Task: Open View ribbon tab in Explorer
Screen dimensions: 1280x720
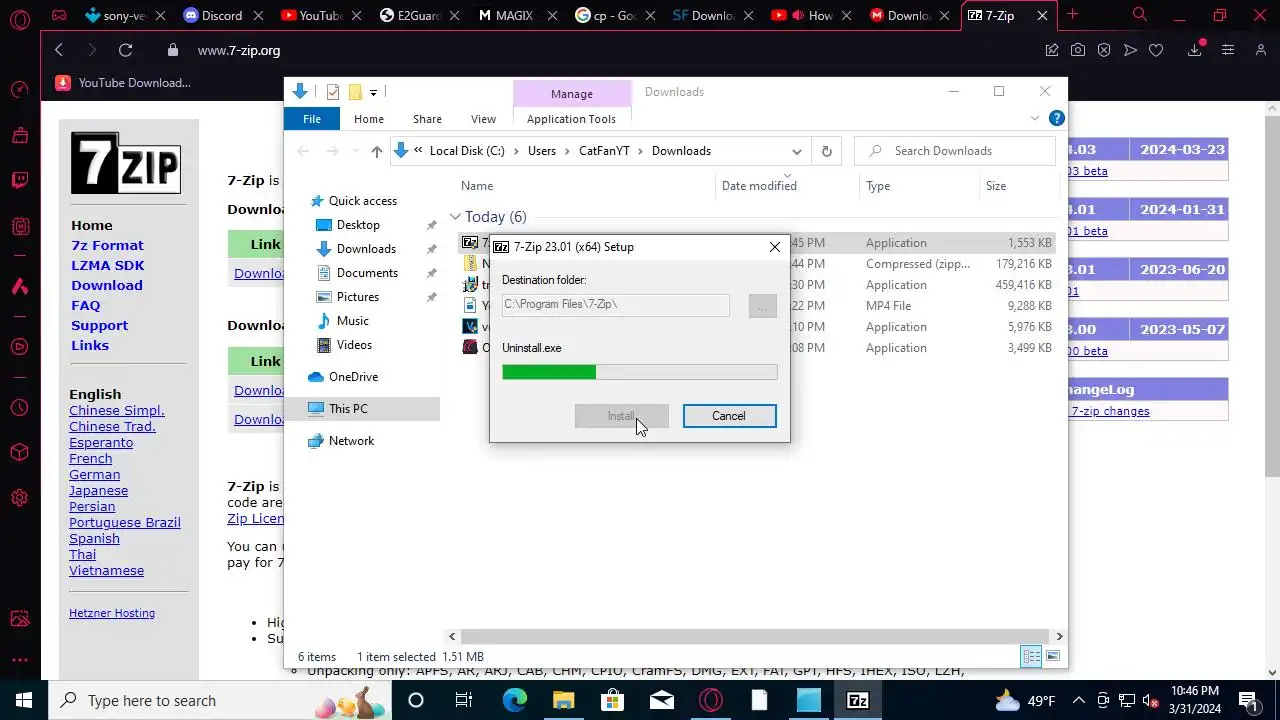Action: (x=483, y=119)
